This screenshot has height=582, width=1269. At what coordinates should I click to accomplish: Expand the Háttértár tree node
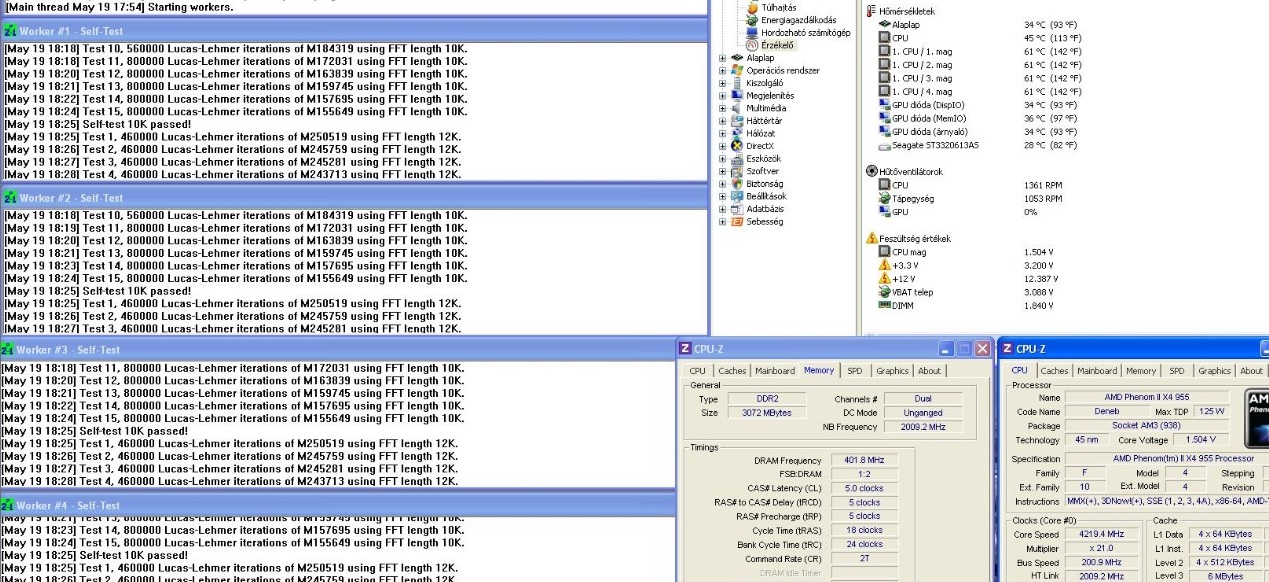tap(722, 121)
